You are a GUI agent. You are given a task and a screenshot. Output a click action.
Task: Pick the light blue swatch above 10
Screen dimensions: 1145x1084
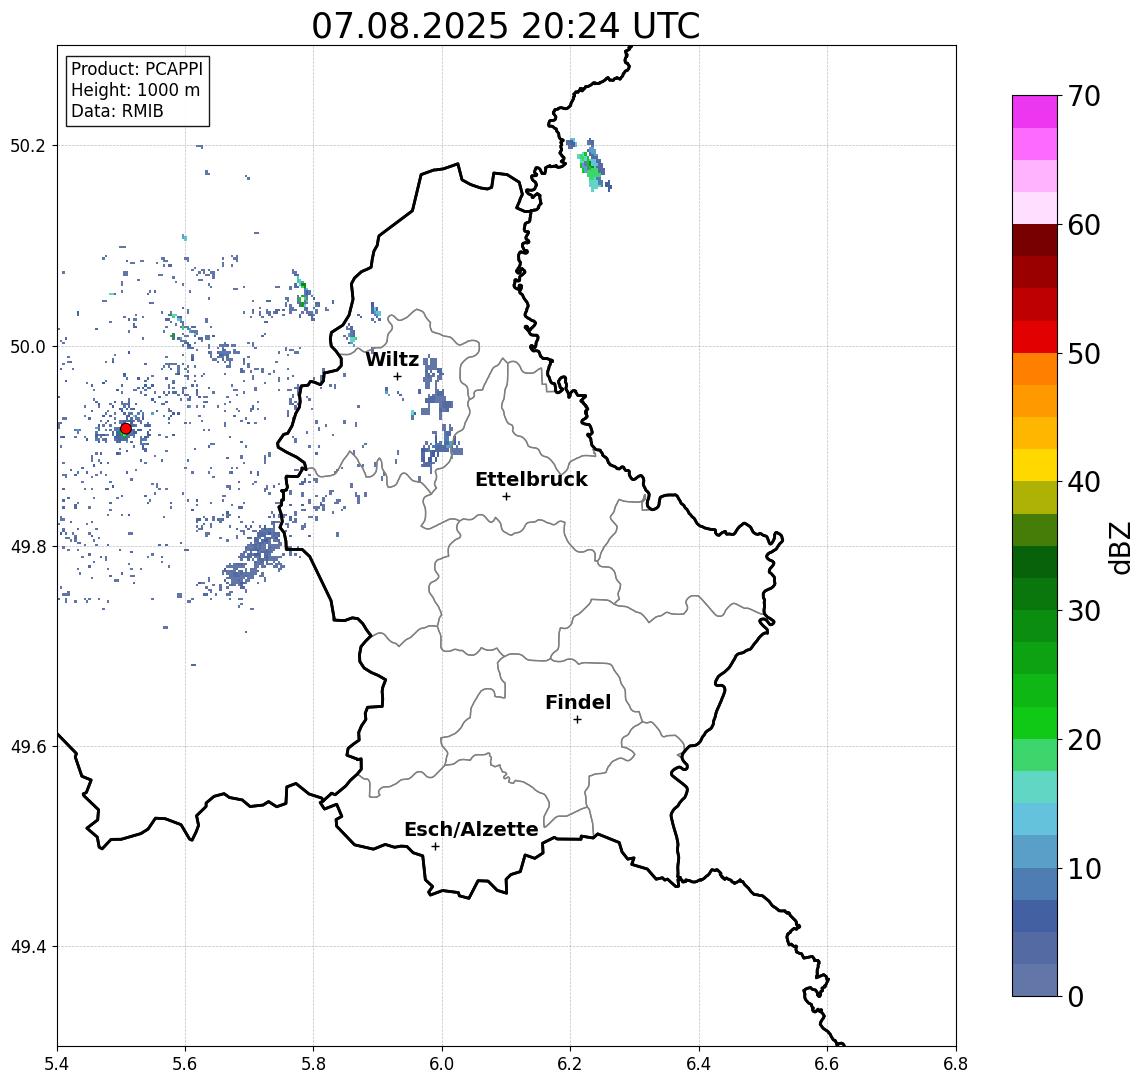pos(1035,819)
